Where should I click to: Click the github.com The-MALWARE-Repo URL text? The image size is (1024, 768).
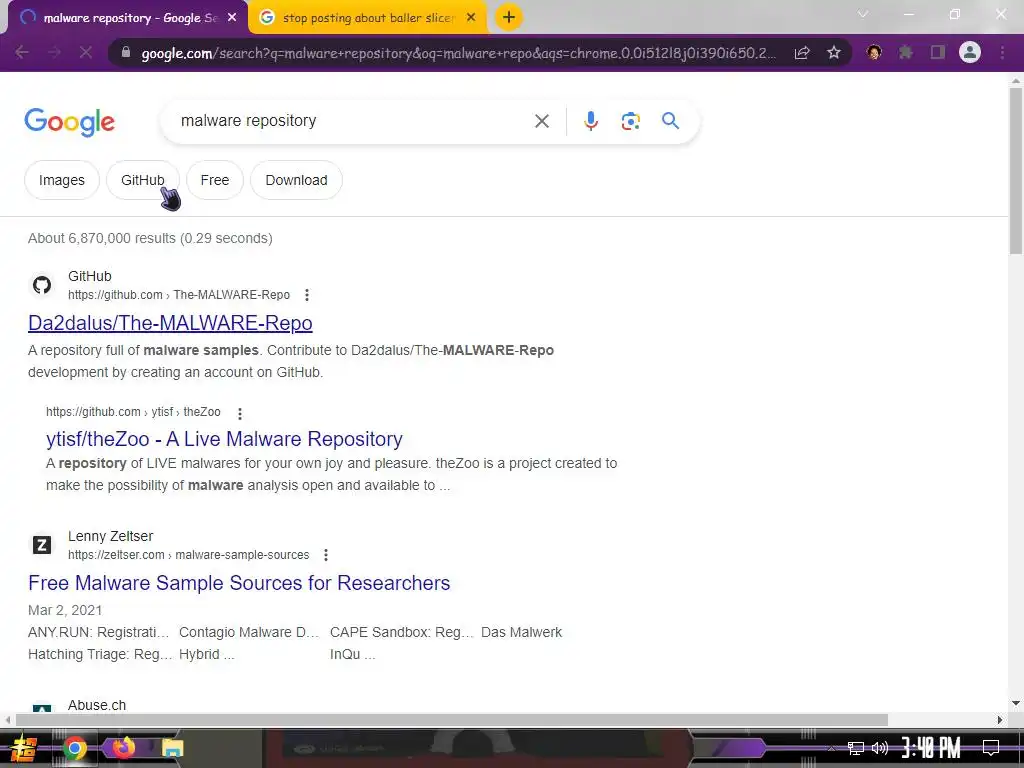click(x=179, y=295)
